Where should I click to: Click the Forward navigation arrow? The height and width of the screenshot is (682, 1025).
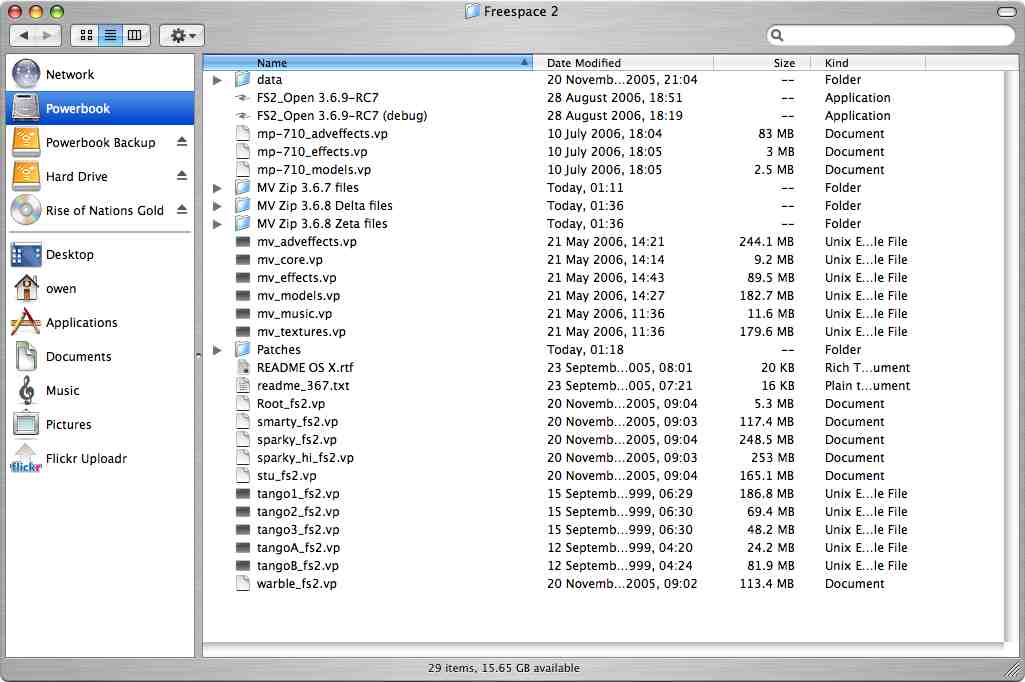[48, 35]
